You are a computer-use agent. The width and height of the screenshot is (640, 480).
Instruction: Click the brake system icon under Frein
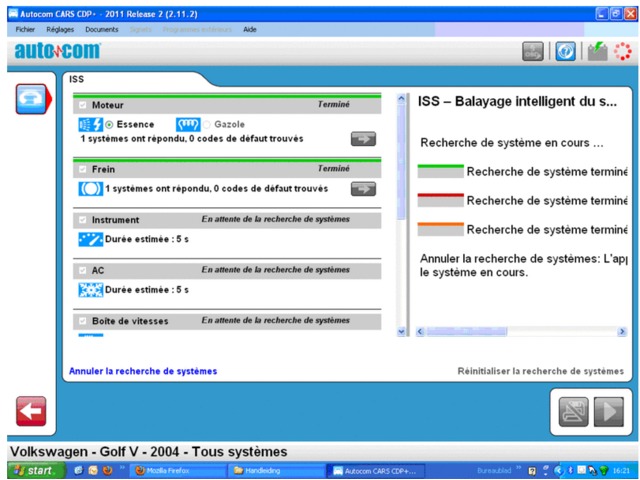(x=91, y=189)
